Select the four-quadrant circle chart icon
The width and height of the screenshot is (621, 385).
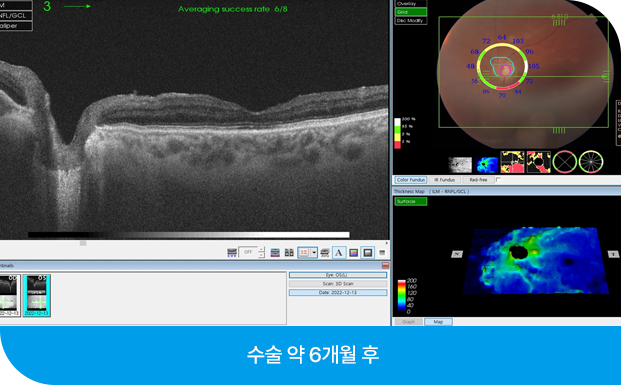(564, 162)
